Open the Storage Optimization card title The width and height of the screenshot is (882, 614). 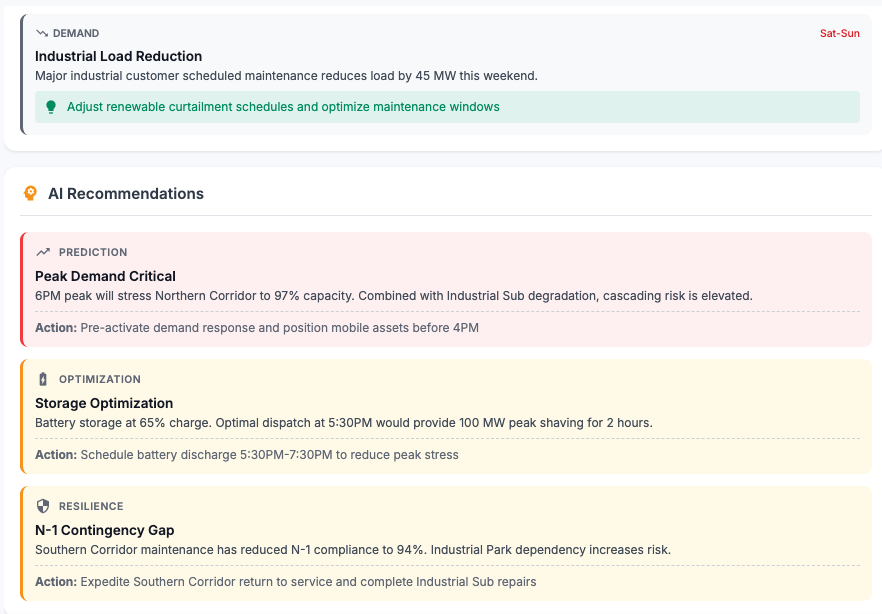[104, 403]
